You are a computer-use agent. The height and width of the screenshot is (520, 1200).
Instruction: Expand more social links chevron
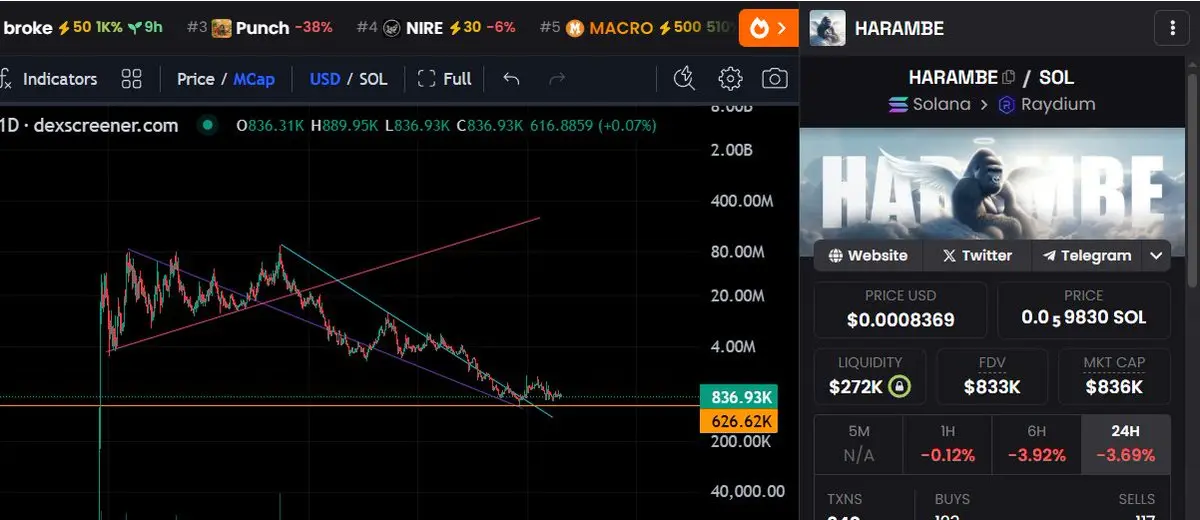1156,256
